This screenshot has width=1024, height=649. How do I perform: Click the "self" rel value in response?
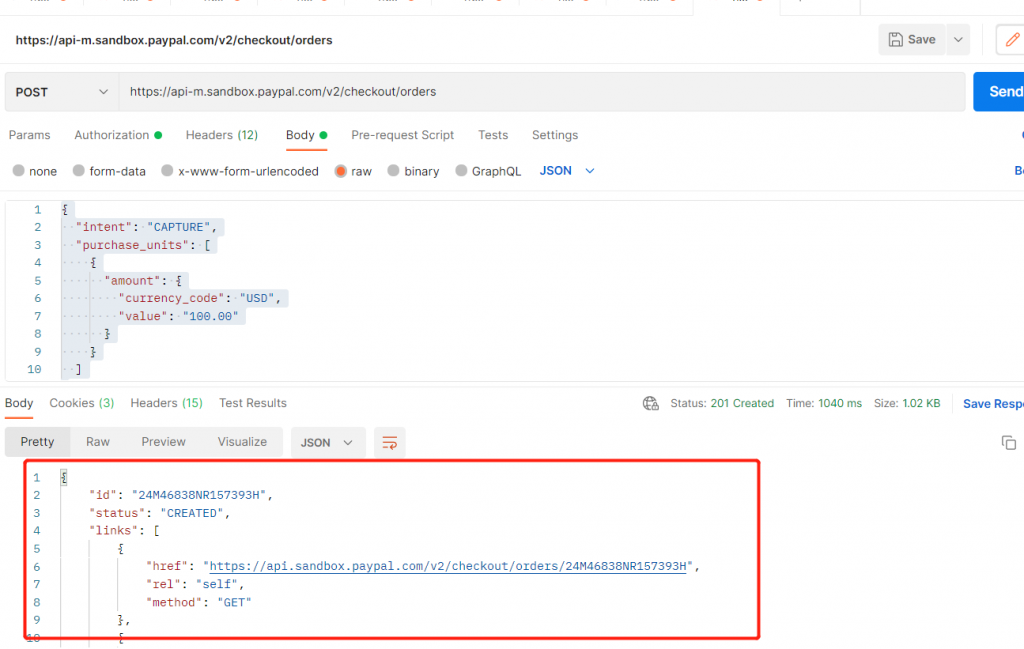pyautogui.click(x=217, y=584)
